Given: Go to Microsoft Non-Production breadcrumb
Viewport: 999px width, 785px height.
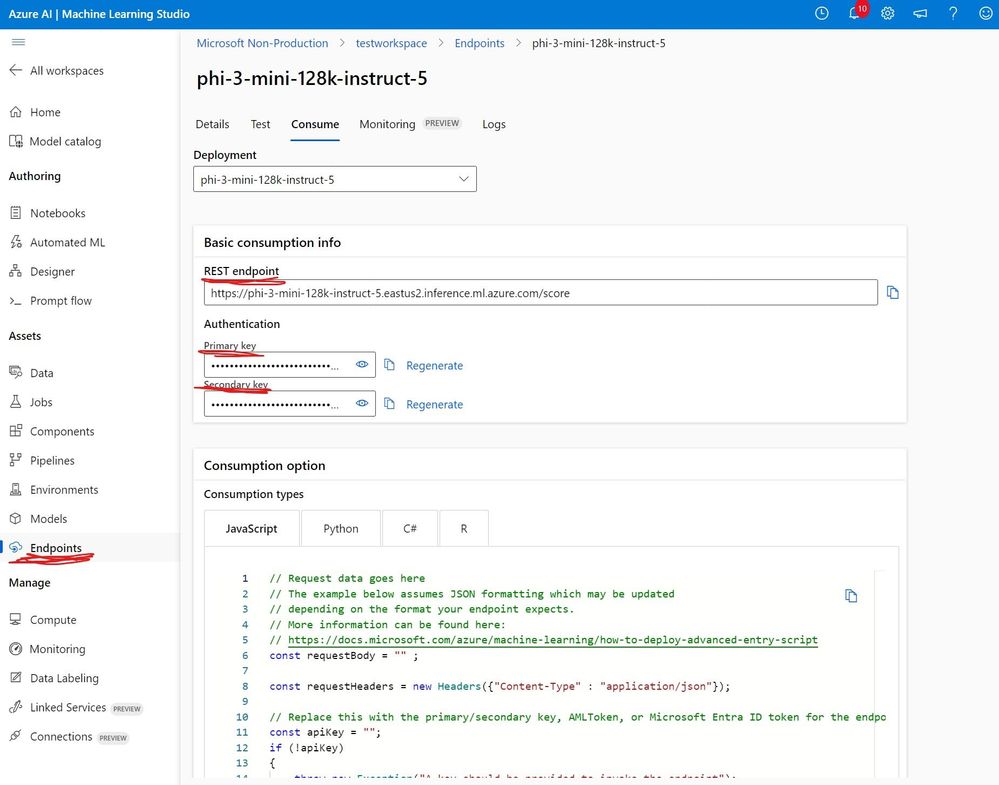Looking at the screenshot, I should click(262, 43).
